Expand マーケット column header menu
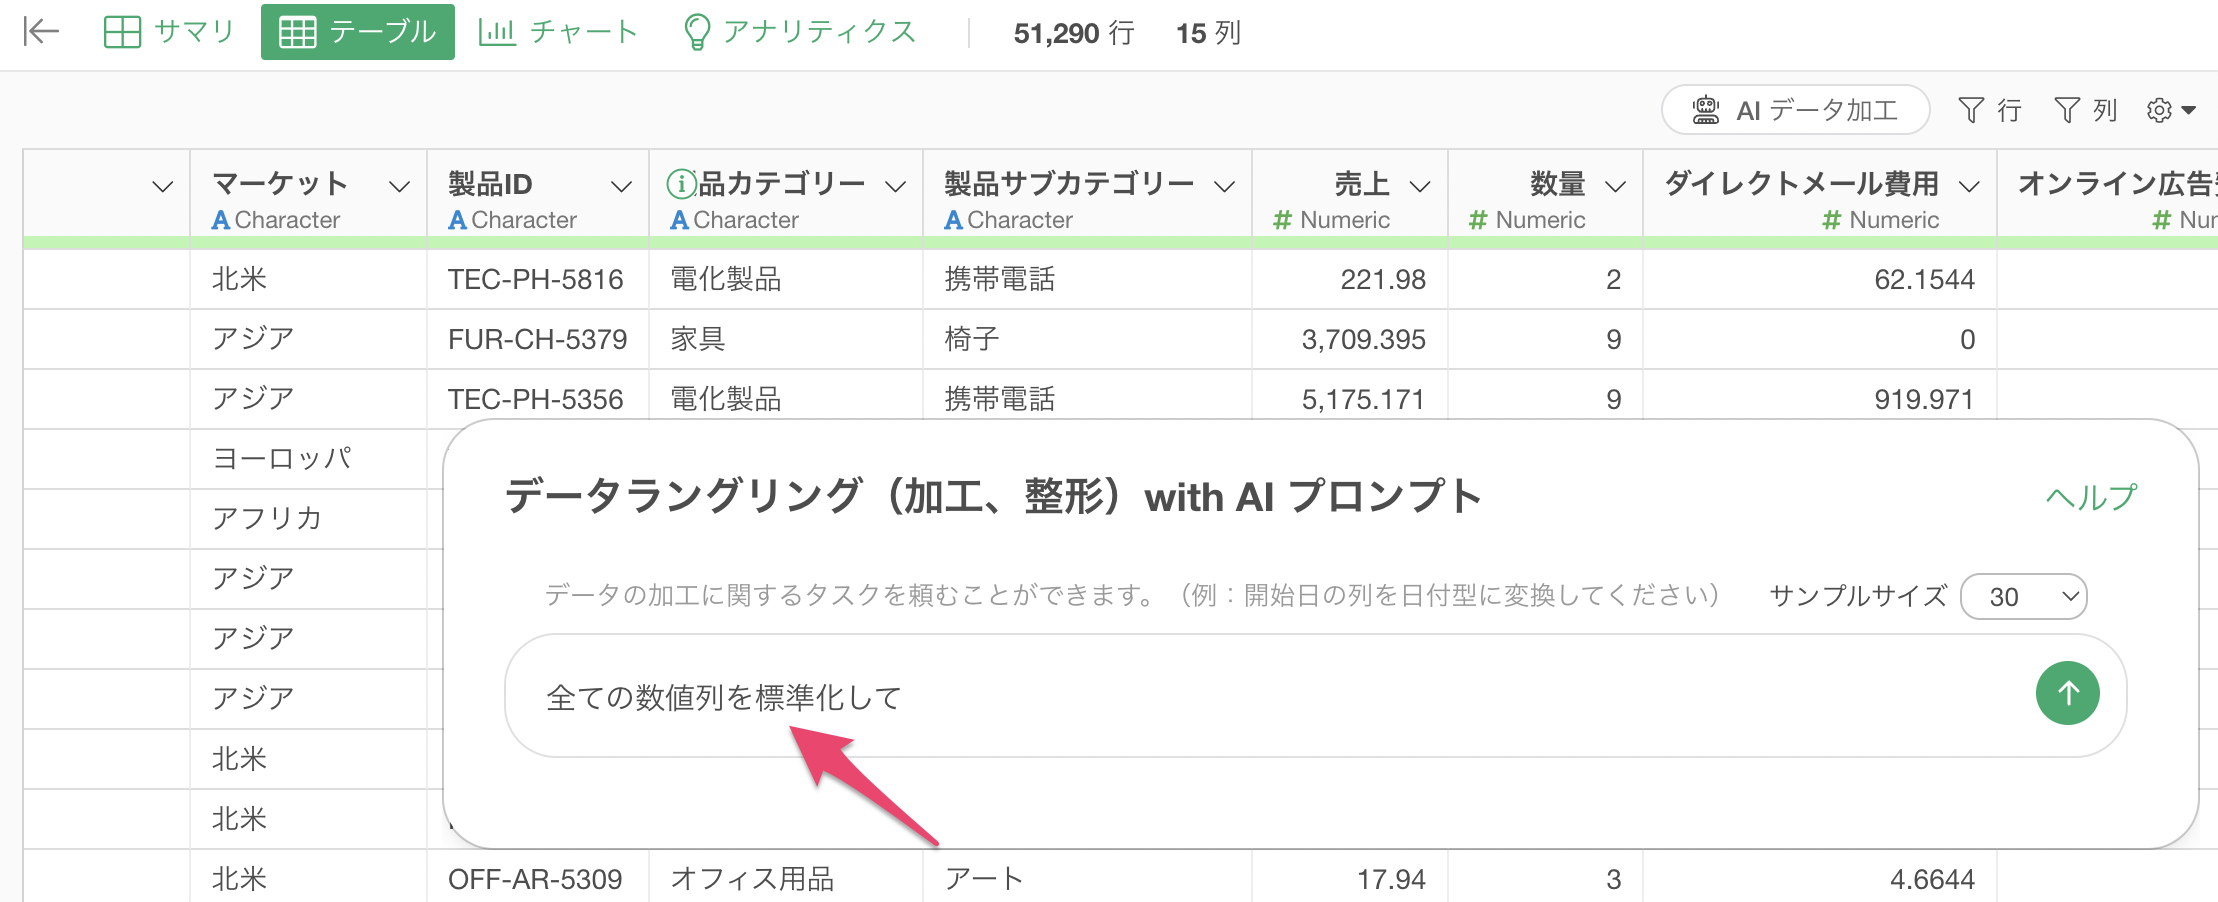This screenshot has height=902, width=2218. (x=399, y=186)
